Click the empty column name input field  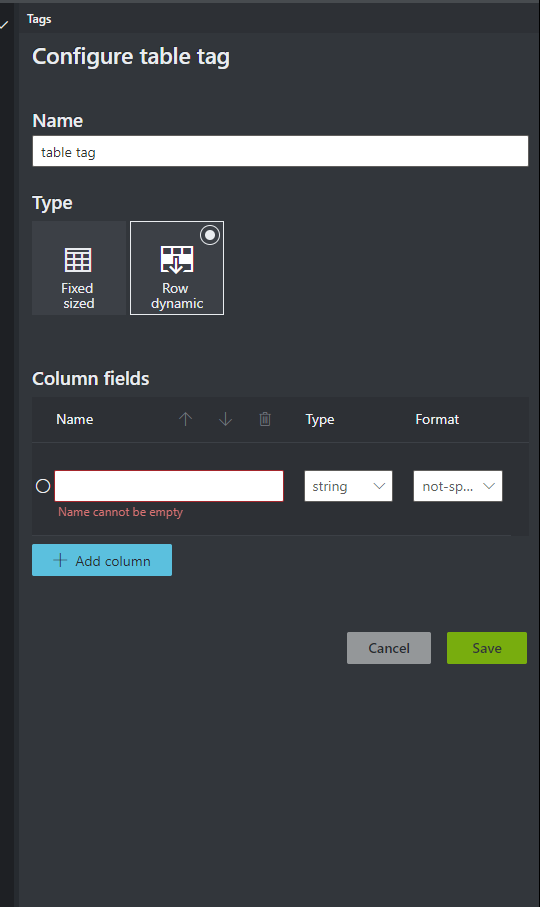click(x=169, y=486)
